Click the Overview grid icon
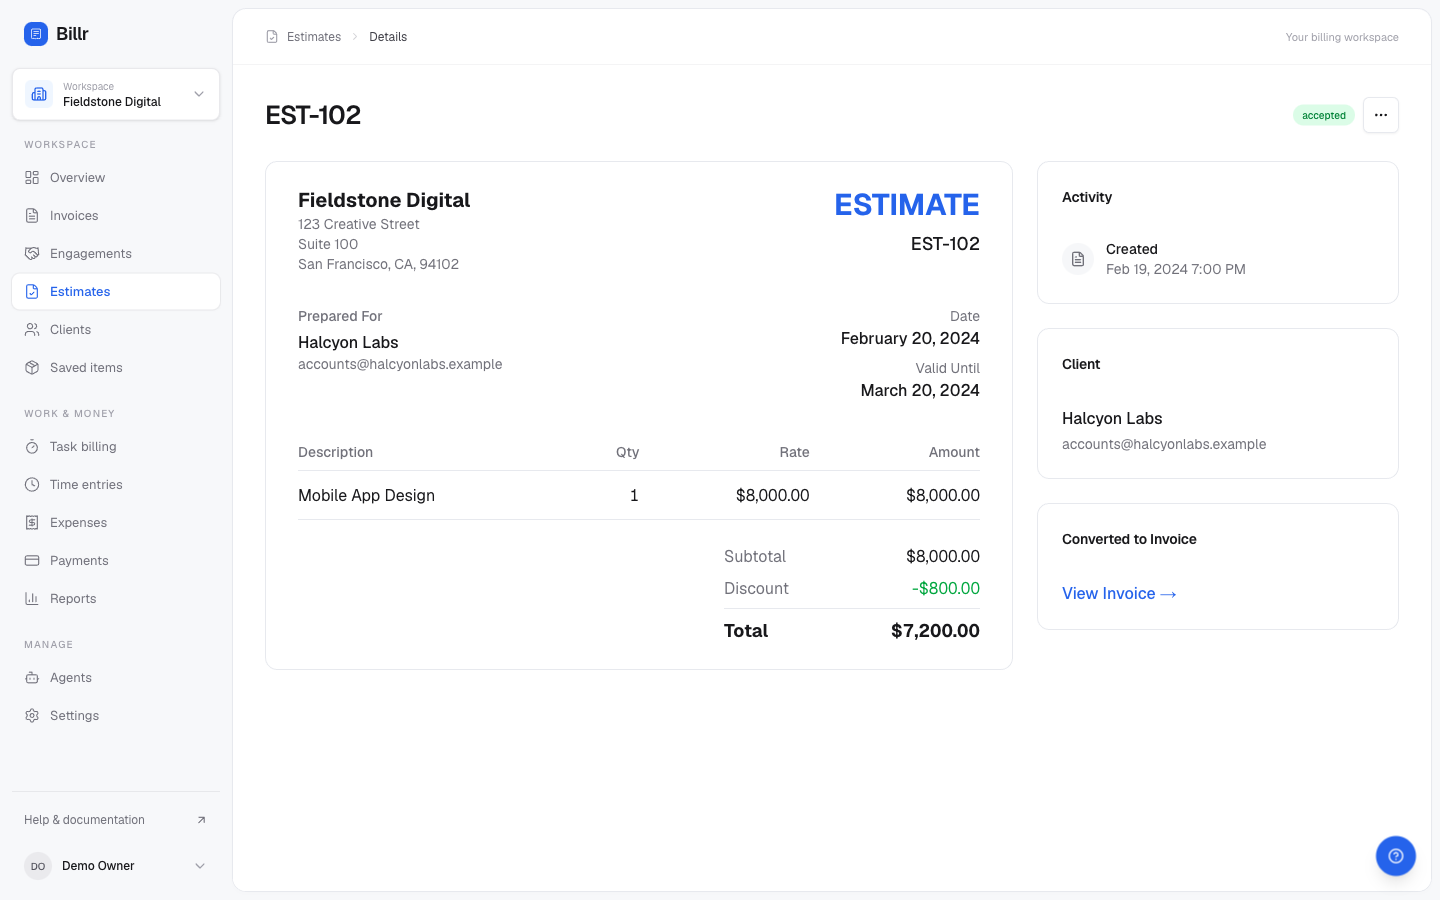 [x=32, y=178]
